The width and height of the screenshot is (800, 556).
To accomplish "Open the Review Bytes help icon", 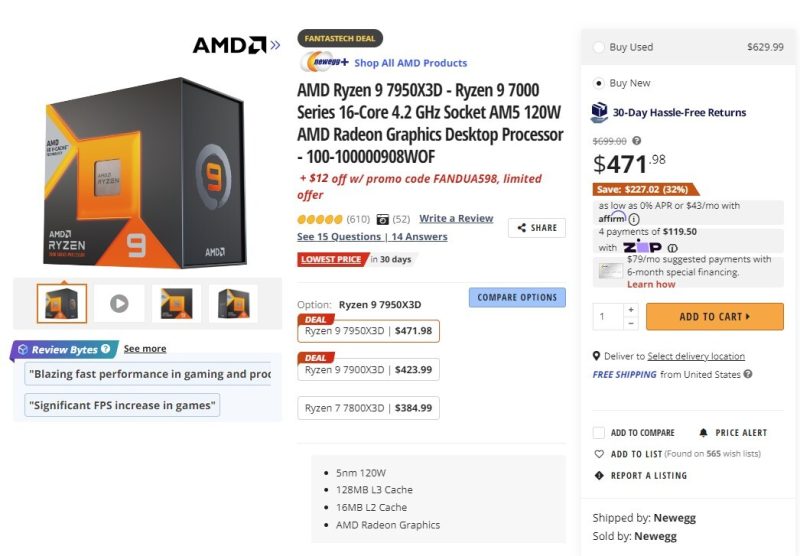I will 106,349.
